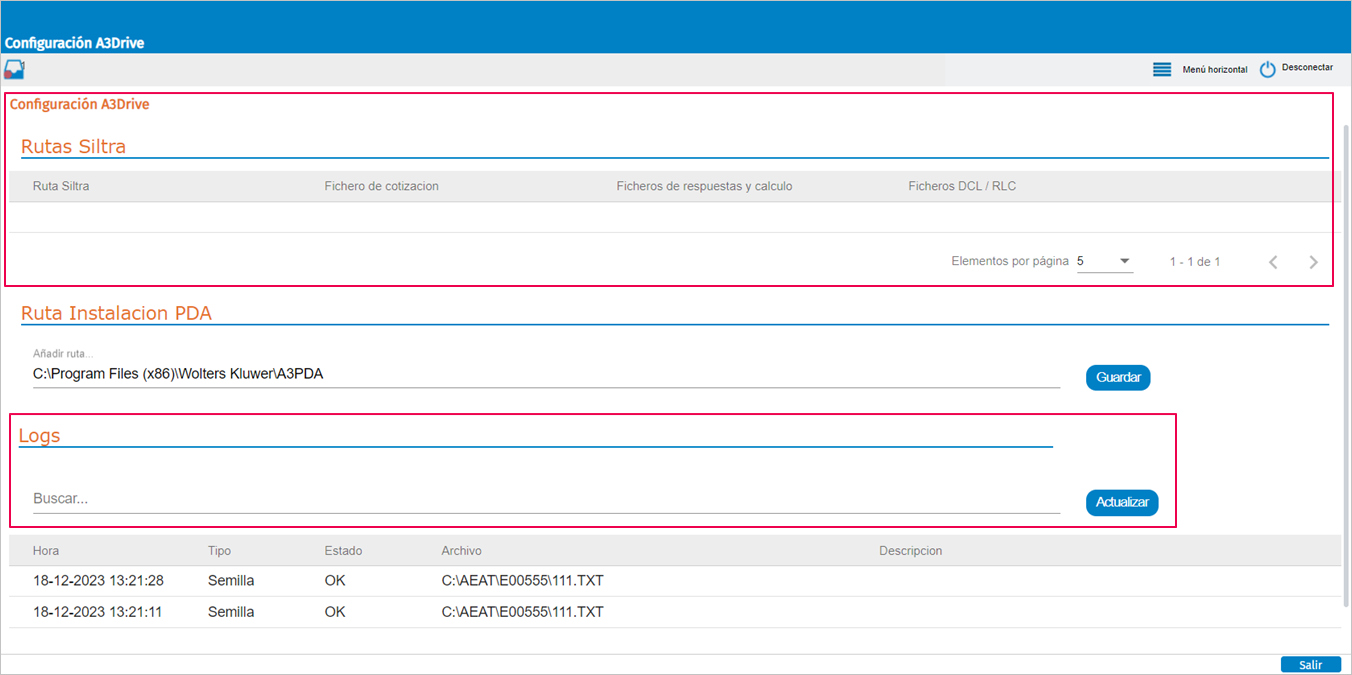The image size is (1352, 675).
Task: Click the Estado column header in logs
Action: (343, 551)
